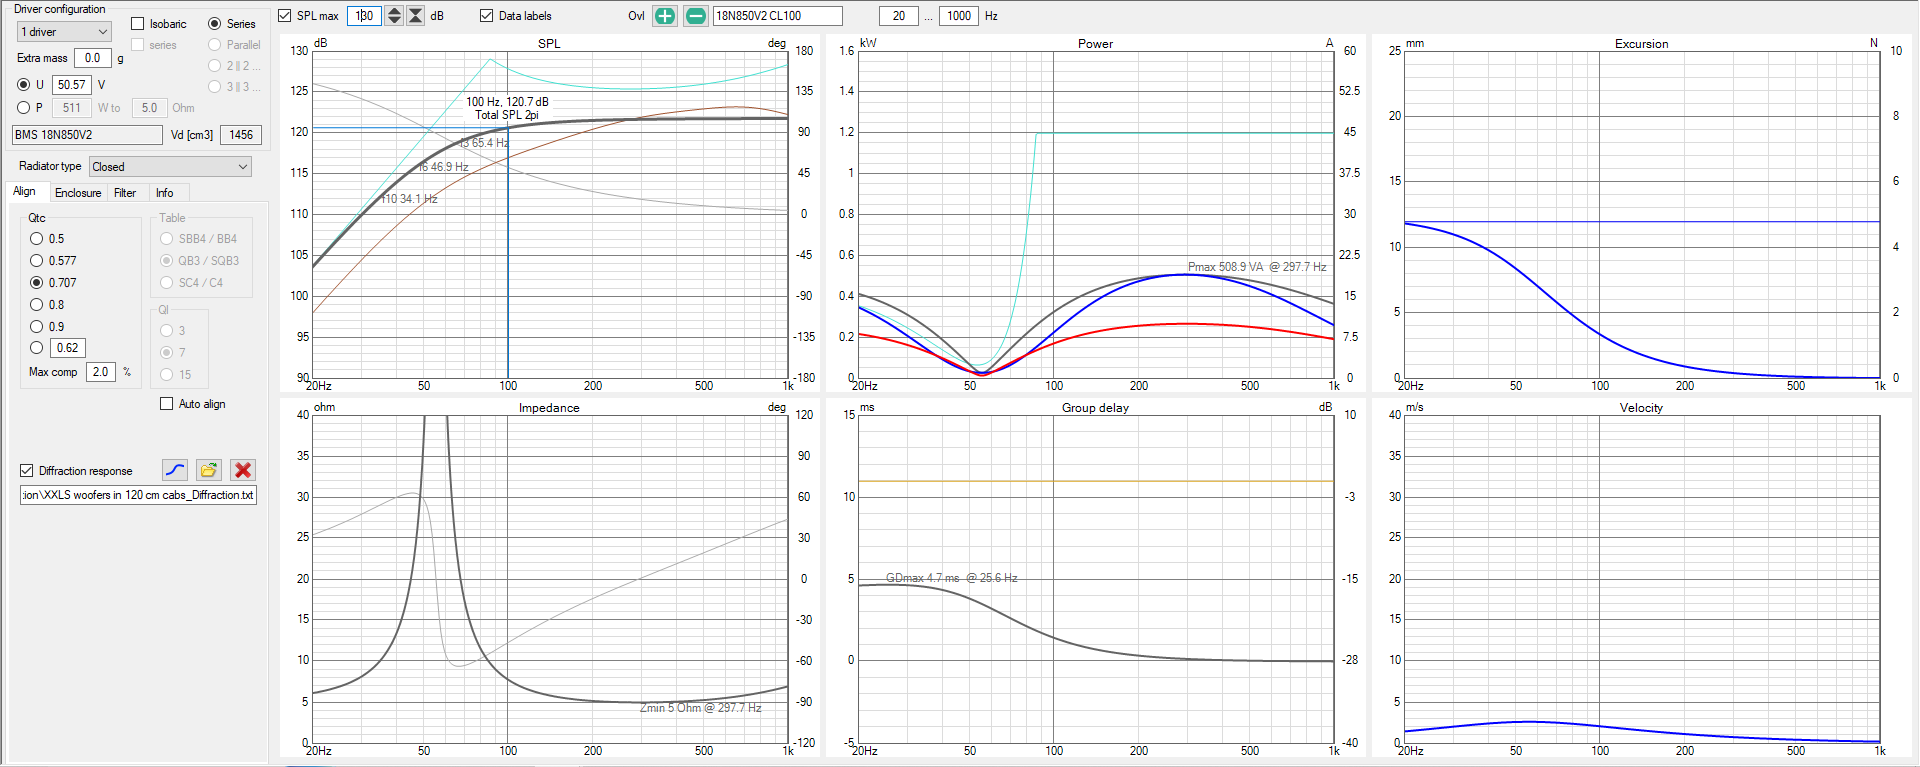Click the SPL max value field
The height and width of the screenshot is (767, 1920).
coord(364,16)
